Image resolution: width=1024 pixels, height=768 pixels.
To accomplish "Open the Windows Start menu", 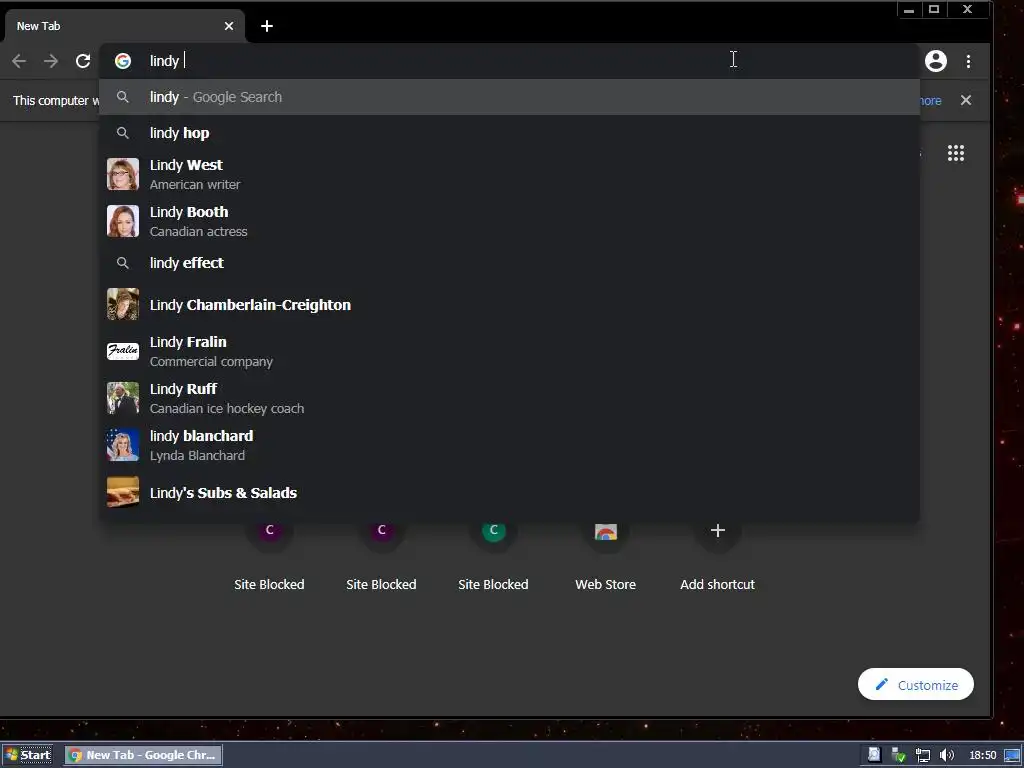I will tap(28, 755).
